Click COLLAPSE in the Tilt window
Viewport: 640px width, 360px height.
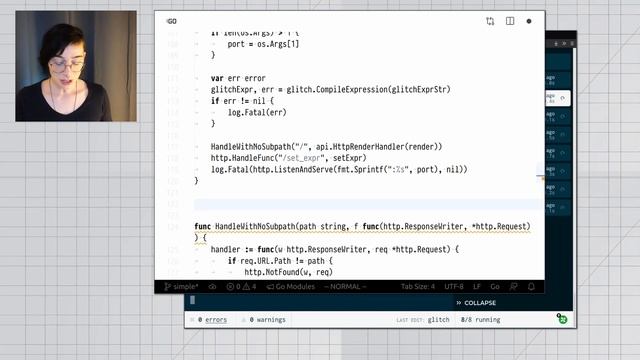476,303
